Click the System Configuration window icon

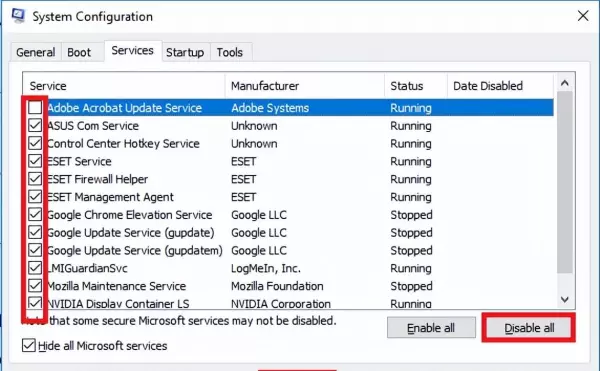point(18,16)
